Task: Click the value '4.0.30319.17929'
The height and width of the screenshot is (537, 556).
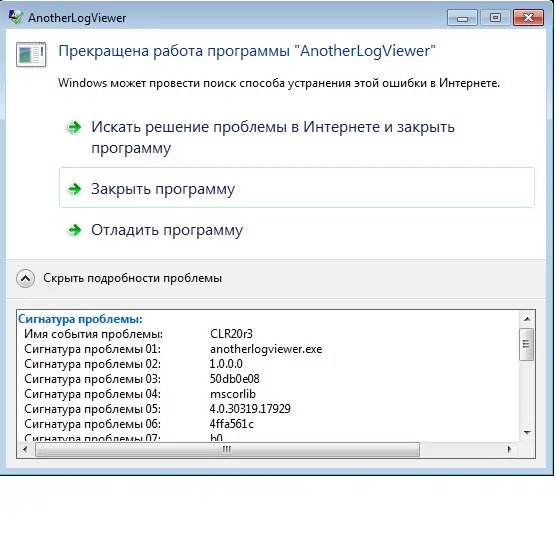Action: tap(250, 409)
